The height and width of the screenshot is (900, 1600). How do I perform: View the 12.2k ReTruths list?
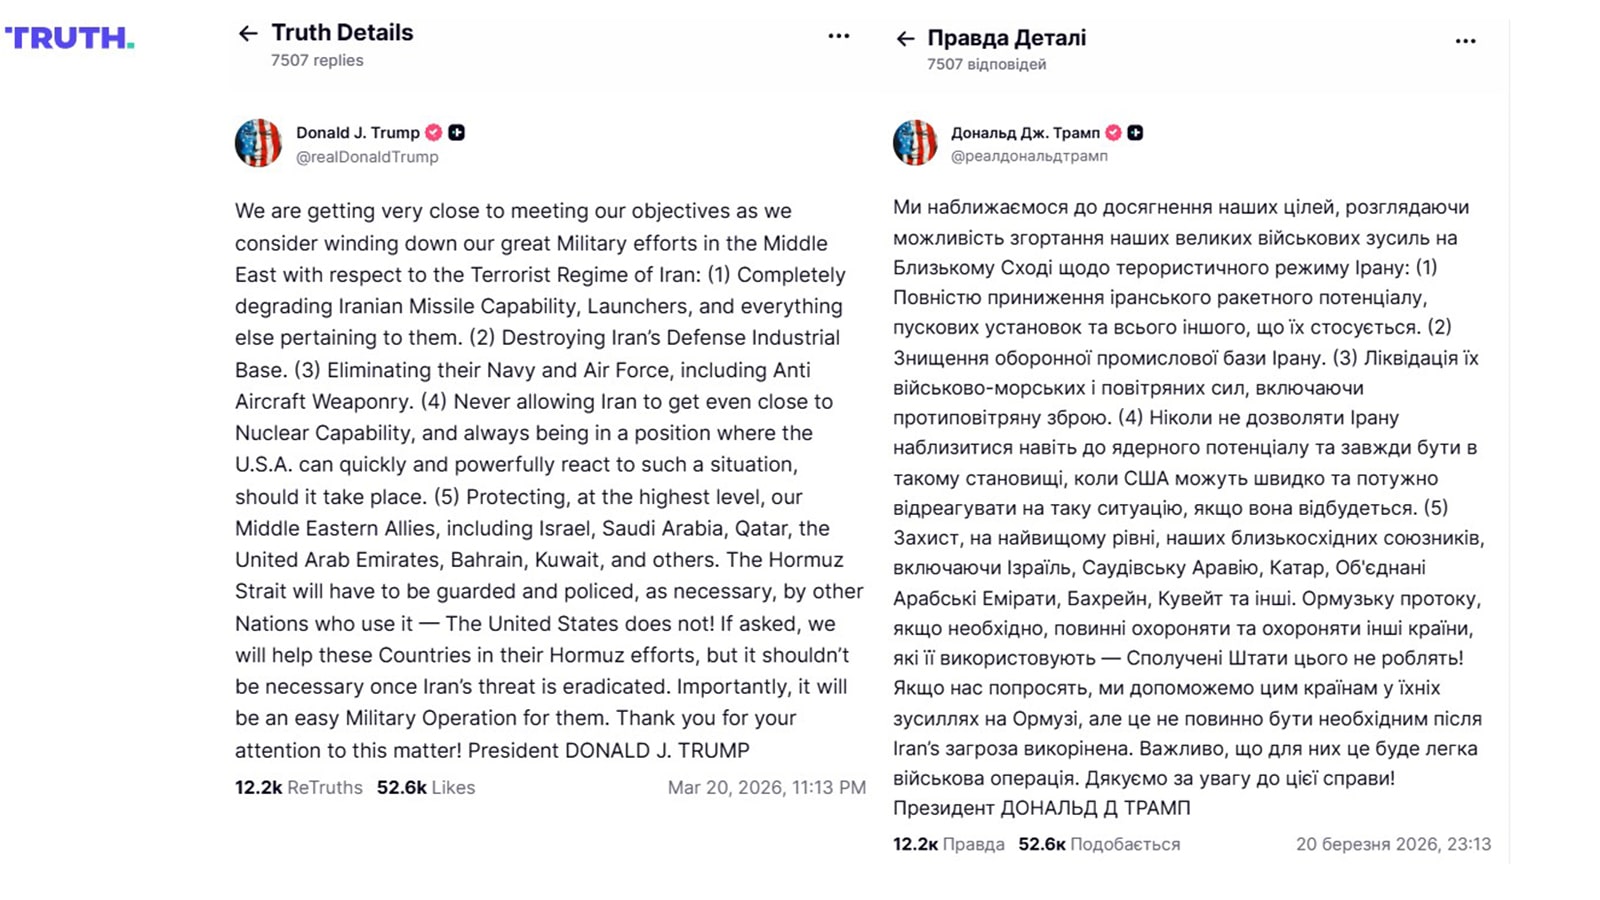point(298,788)
